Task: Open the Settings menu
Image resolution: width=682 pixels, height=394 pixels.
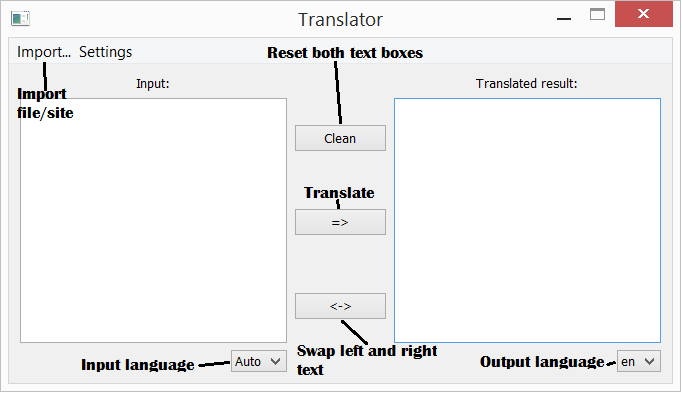Action: [x=105, y=52]
